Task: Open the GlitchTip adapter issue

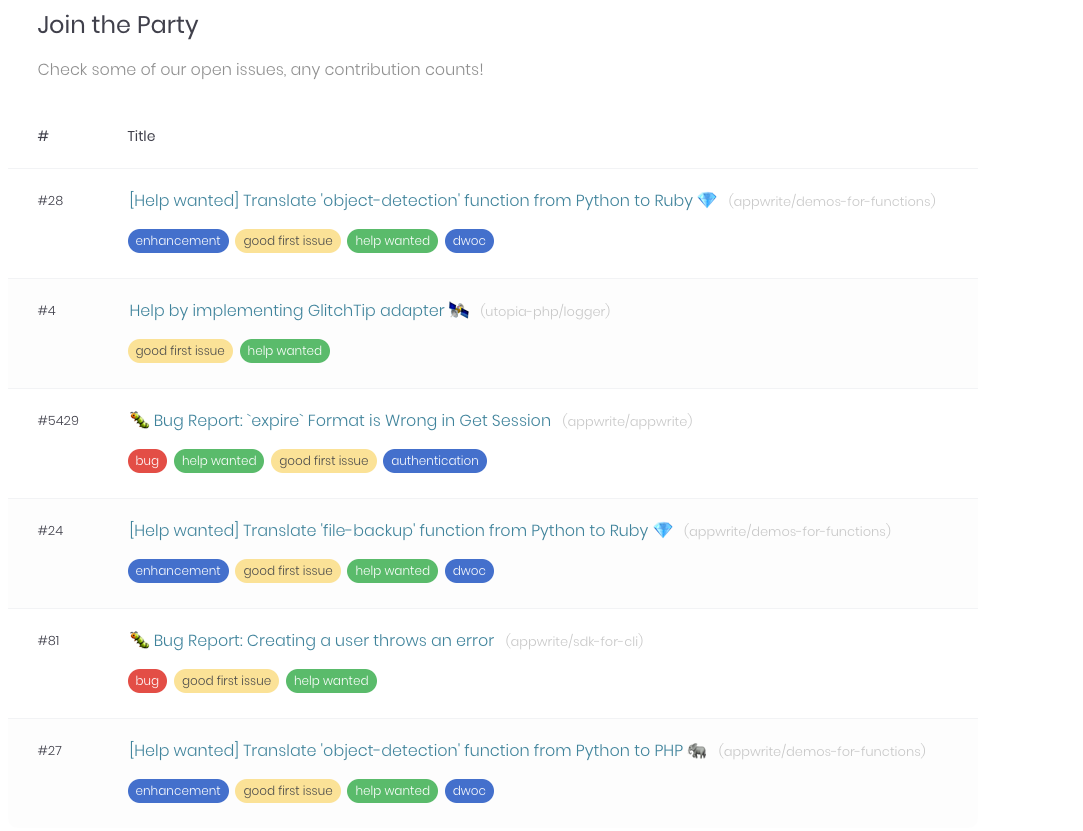Action: click(x=285, y=310)
